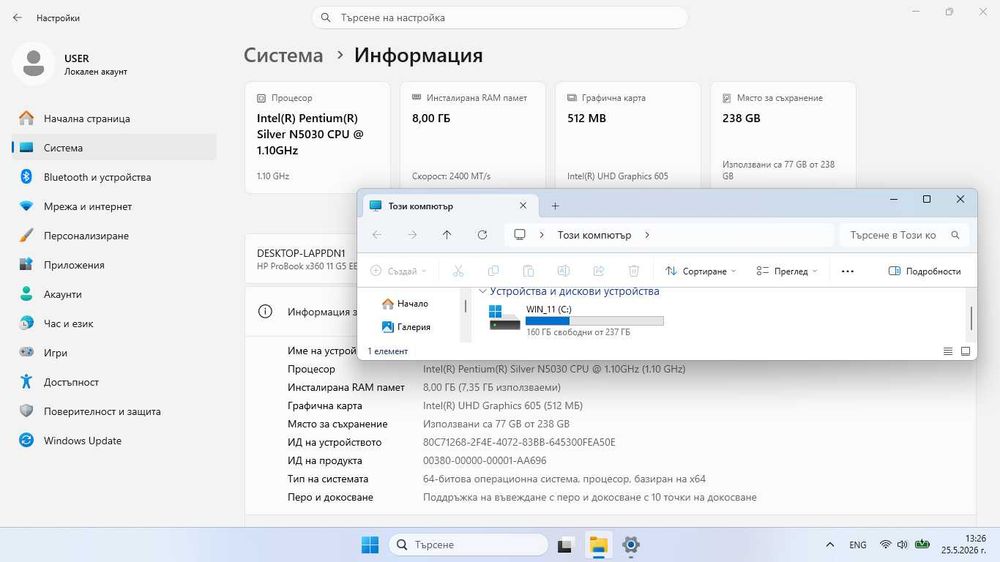Image resolution: width=1000 pixels, height=562 pixels.
Task: Open the Сортиране dropdown
Action: point(700,271)
